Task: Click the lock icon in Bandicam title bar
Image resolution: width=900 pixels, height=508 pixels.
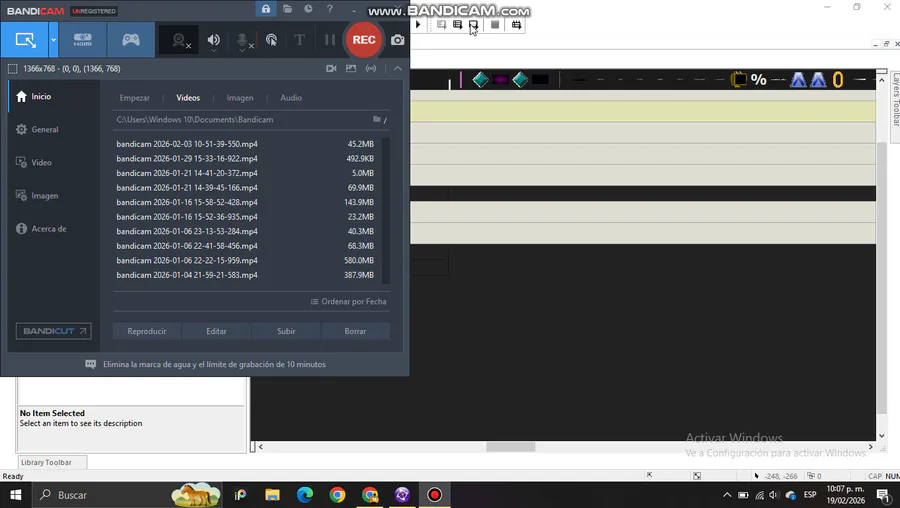Action: point(266,9)
